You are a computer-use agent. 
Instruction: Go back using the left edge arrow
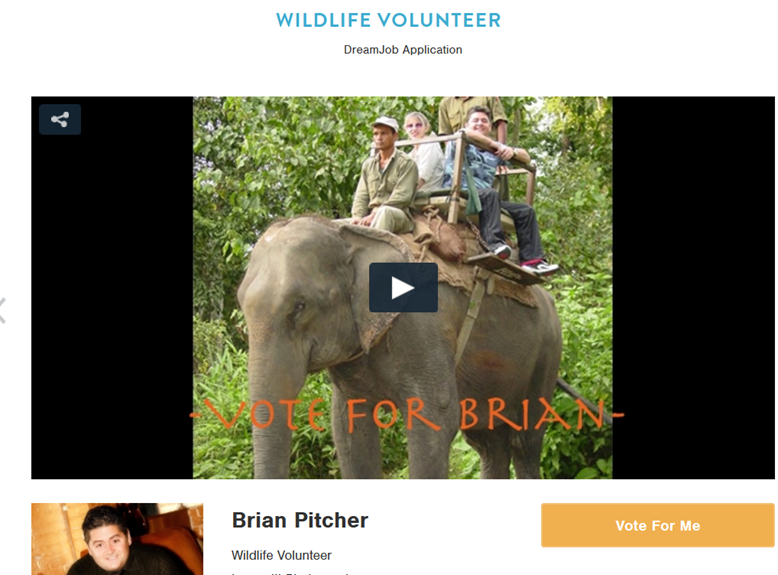tap(2, 311)
